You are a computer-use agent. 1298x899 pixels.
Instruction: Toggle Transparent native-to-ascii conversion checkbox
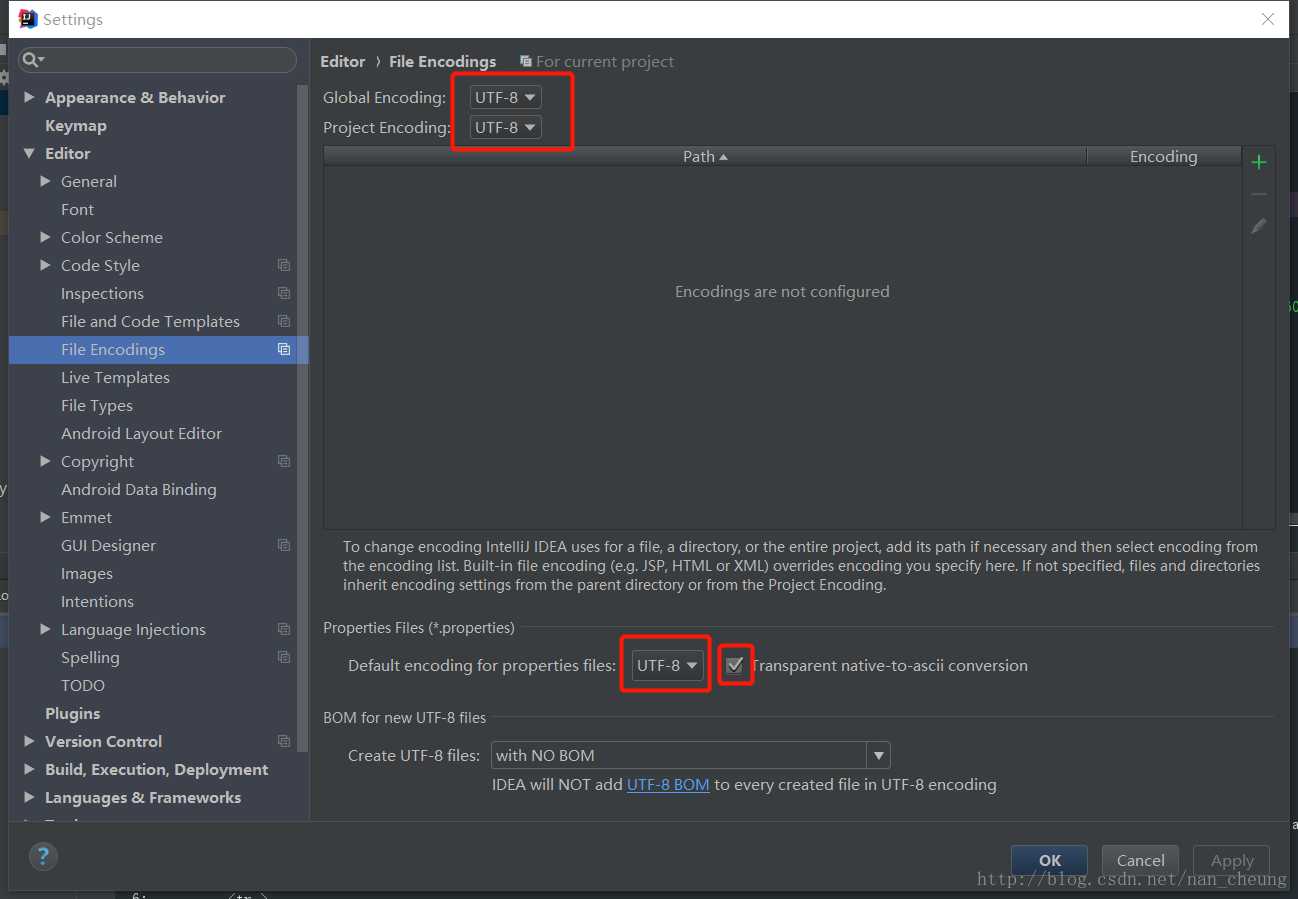(735, 665)
